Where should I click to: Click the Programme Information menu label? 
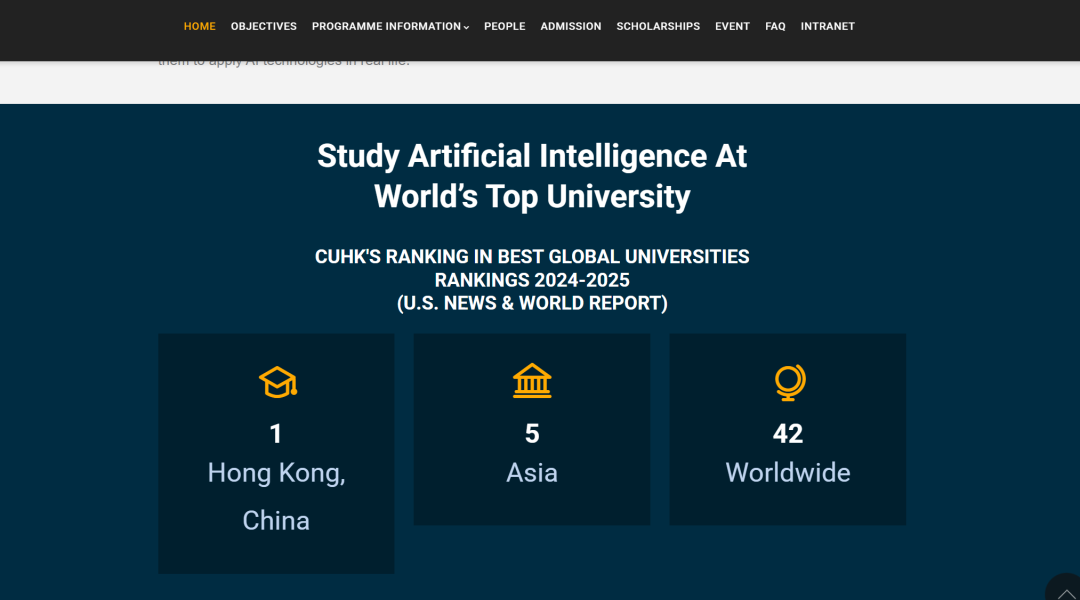386,26
